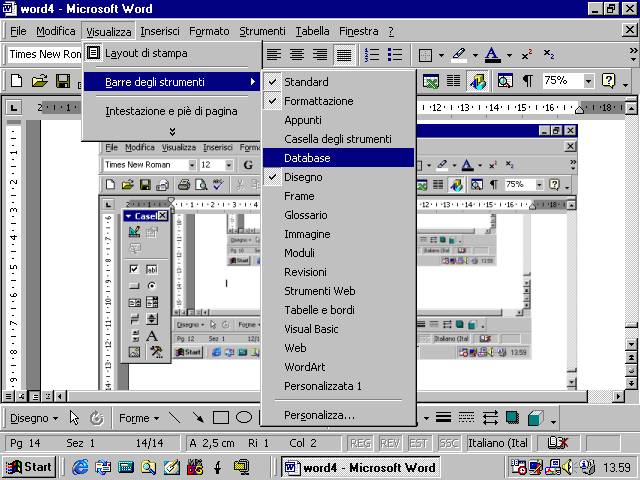Open the Modifica menu

point(56,31)
